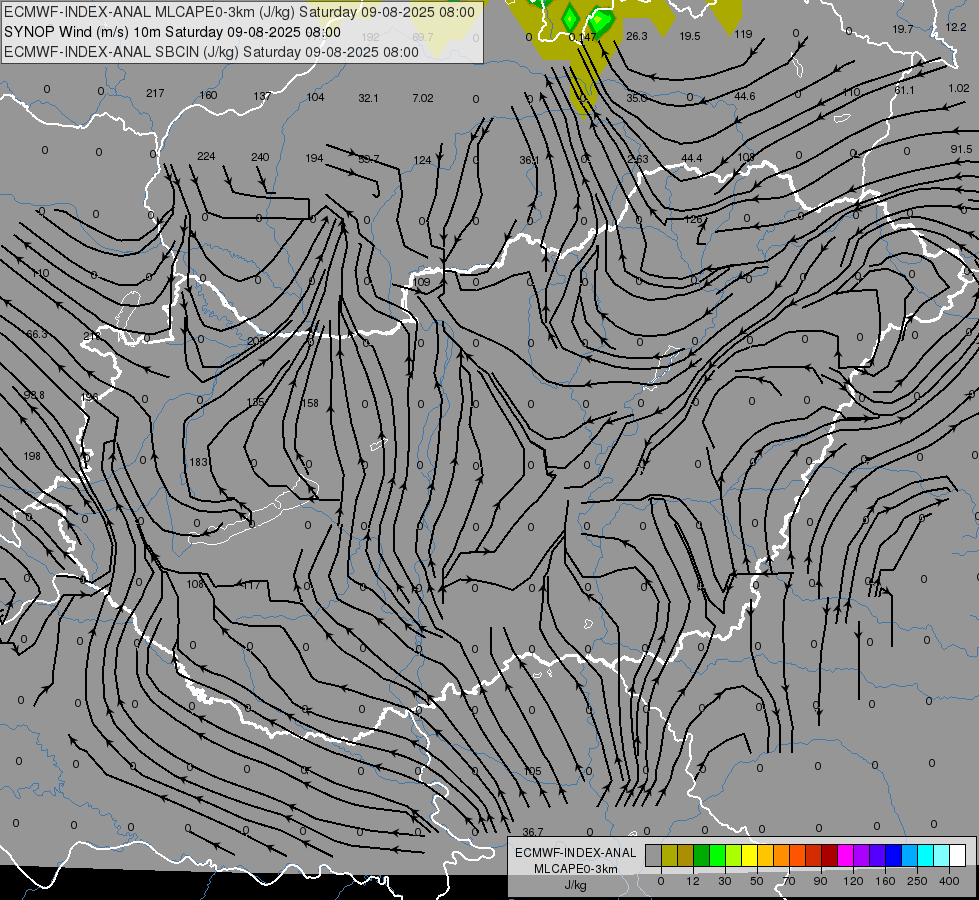Select the magenta swatch in the color legend
The height and width of the screenshot is (900, 979).
tap(845, 856)
